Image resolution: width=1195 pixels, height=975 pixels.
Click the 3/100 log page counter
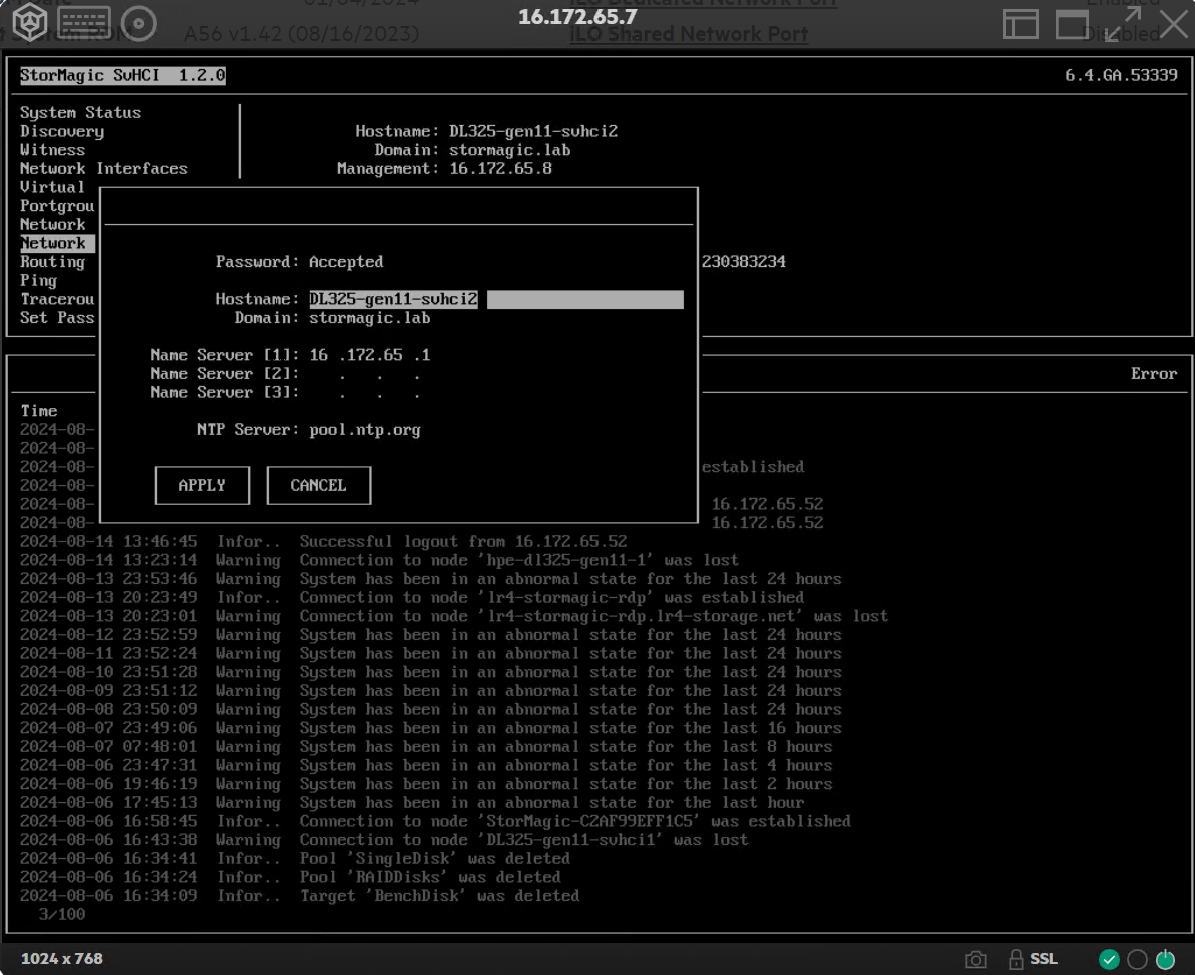[x=62, y=915]
